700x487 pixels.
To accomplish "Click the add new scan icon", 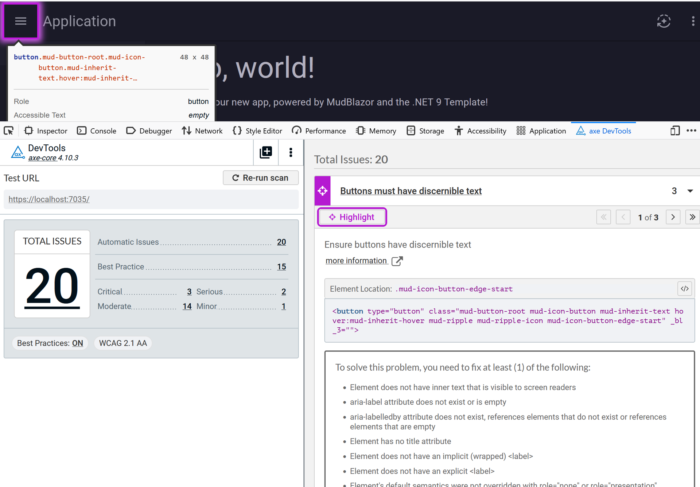I will point(266,152).
